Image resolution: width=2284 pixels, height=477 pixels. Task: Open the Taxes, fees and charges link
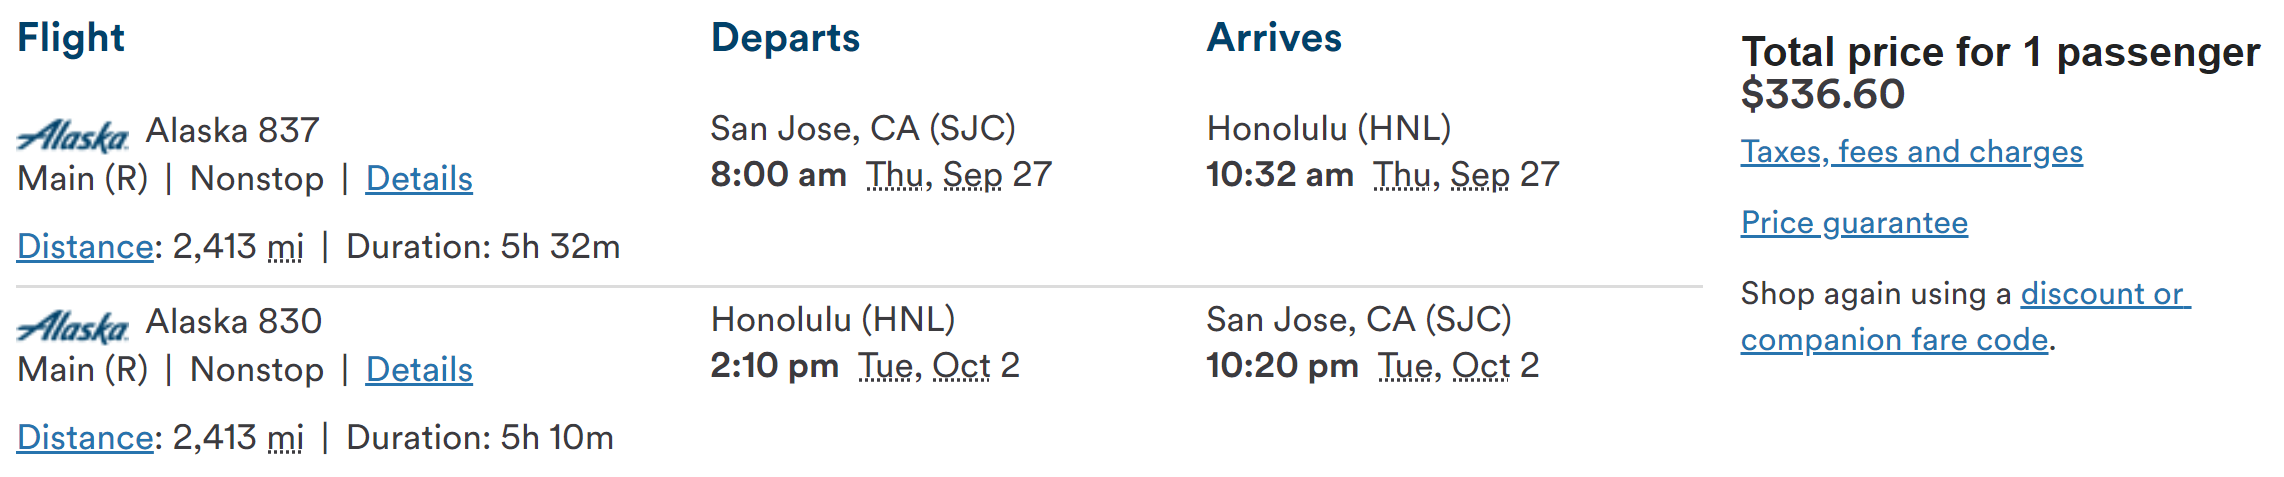(1911, 152)
